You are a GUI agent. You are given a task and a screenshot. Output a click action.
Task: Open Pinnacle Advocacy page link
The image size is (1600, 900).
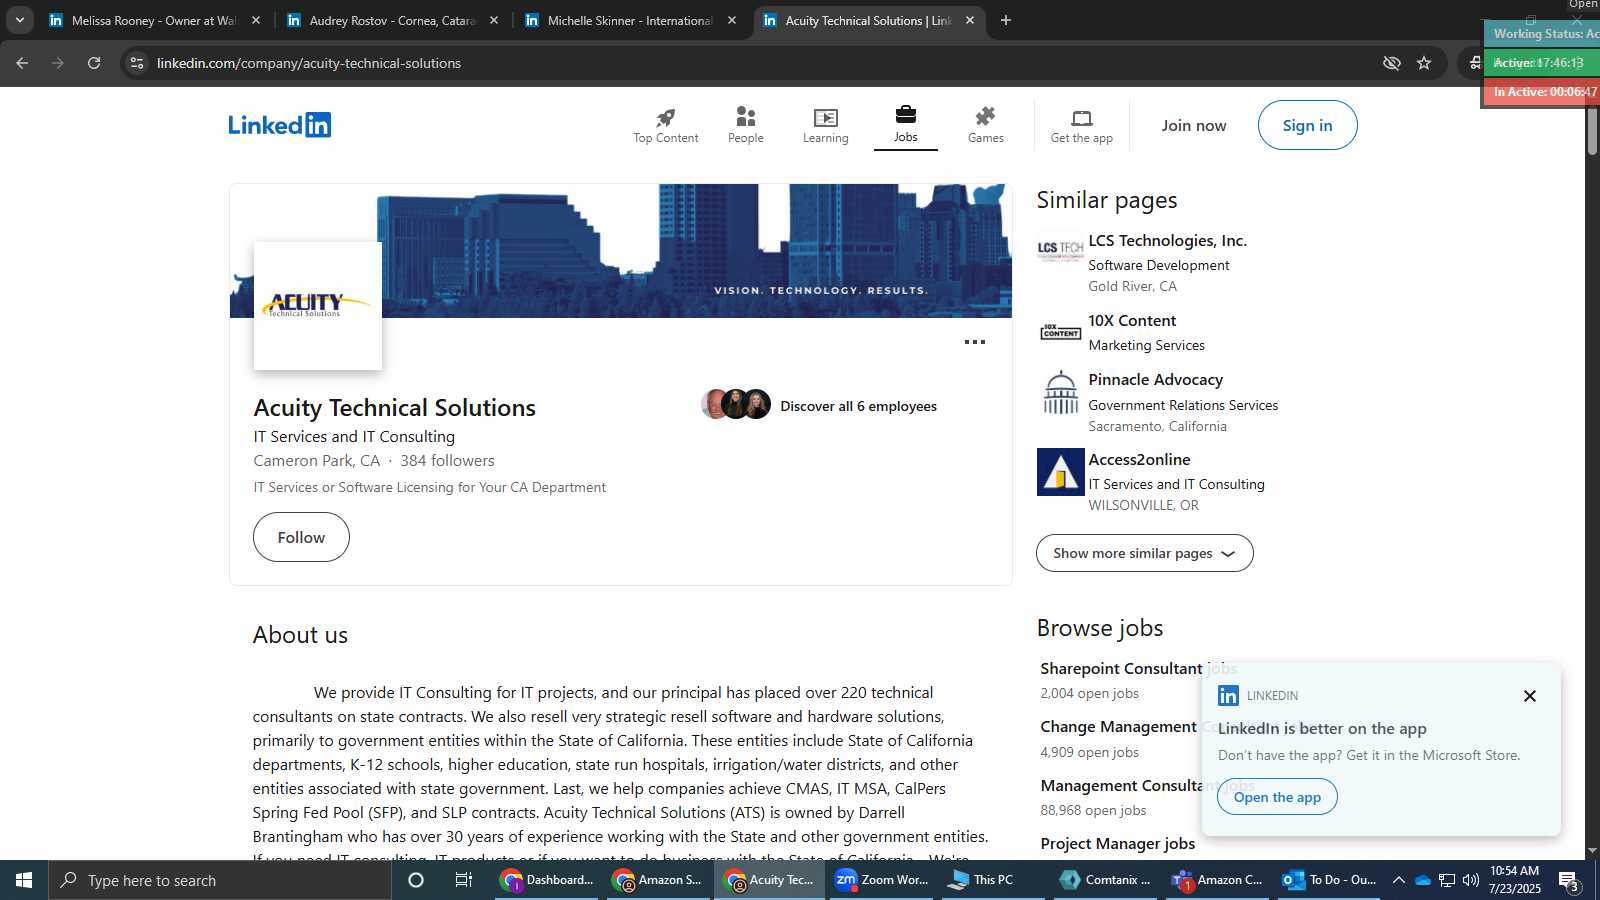pyautogui.click(x=1155, y=379)
